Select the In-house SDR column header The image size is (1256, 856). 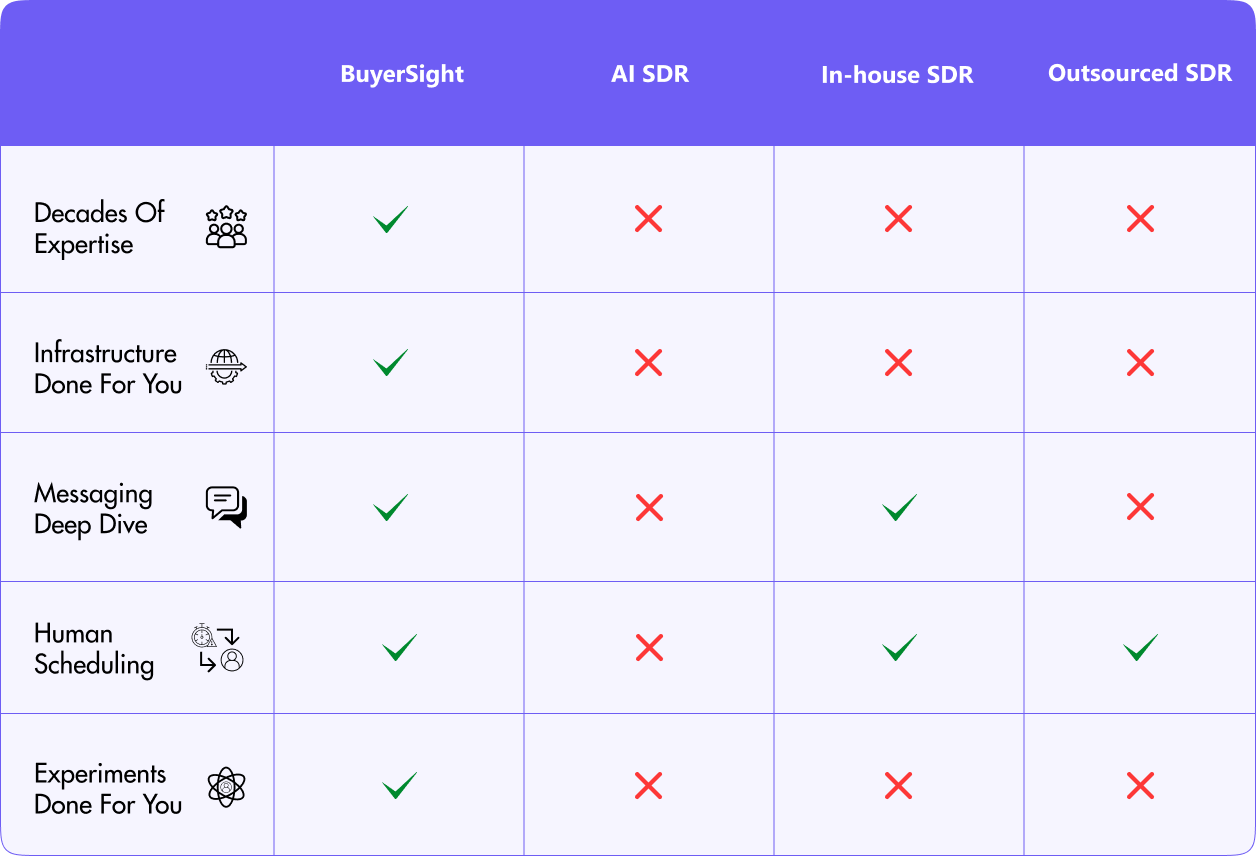tap(897, 75)
